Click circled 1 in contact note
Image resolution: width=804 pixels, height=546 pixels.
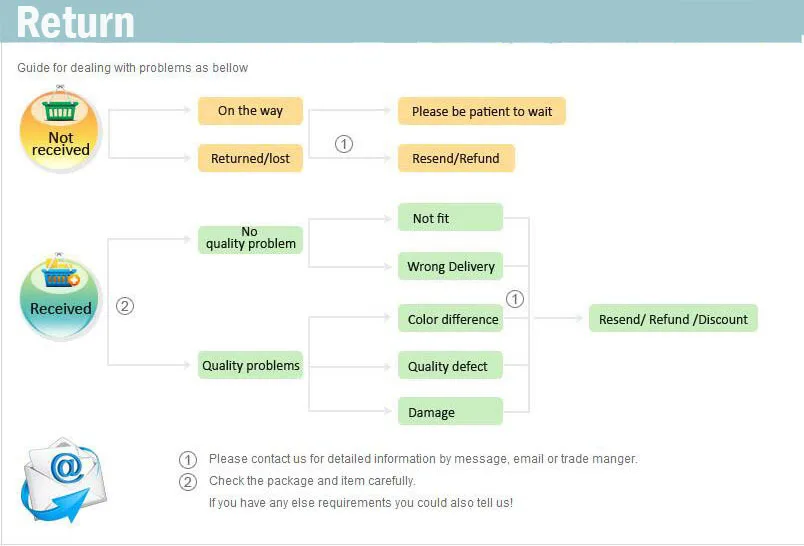[188, 460]
